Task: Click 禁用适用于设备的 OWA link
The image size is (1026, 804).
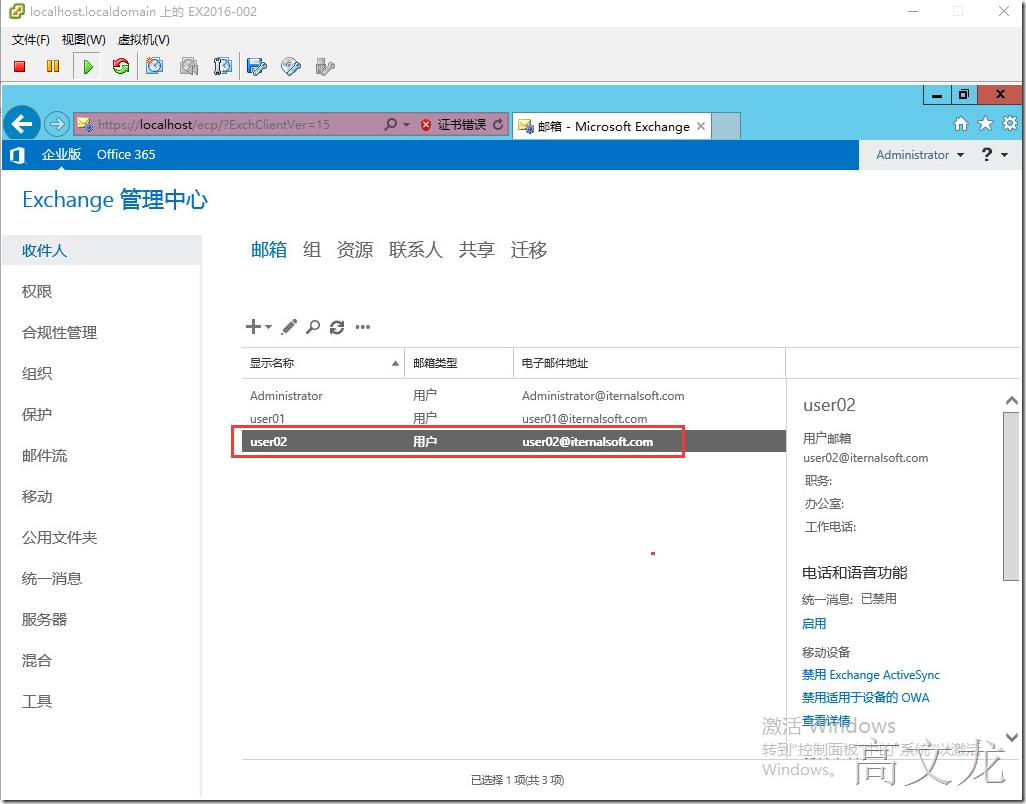Action: [x=866, y=697]
